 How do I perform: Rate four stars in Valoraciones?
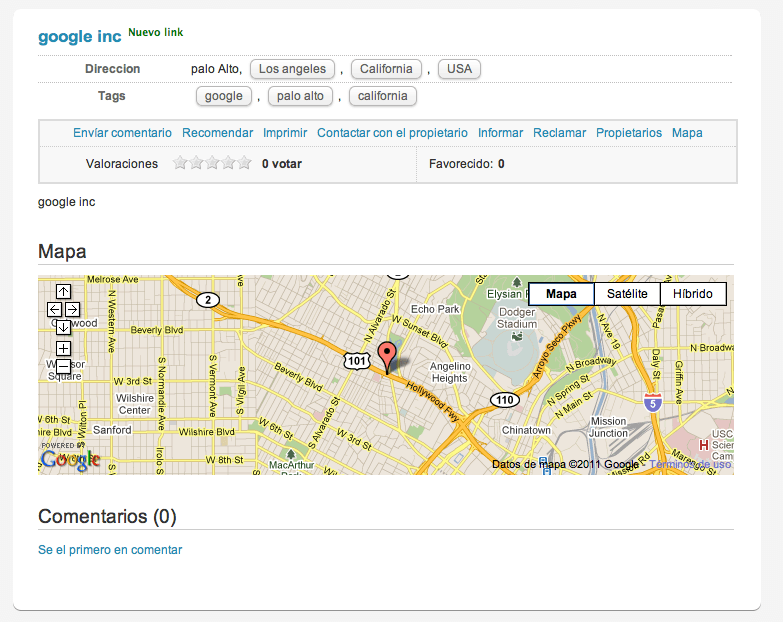(x=228, y=163)
